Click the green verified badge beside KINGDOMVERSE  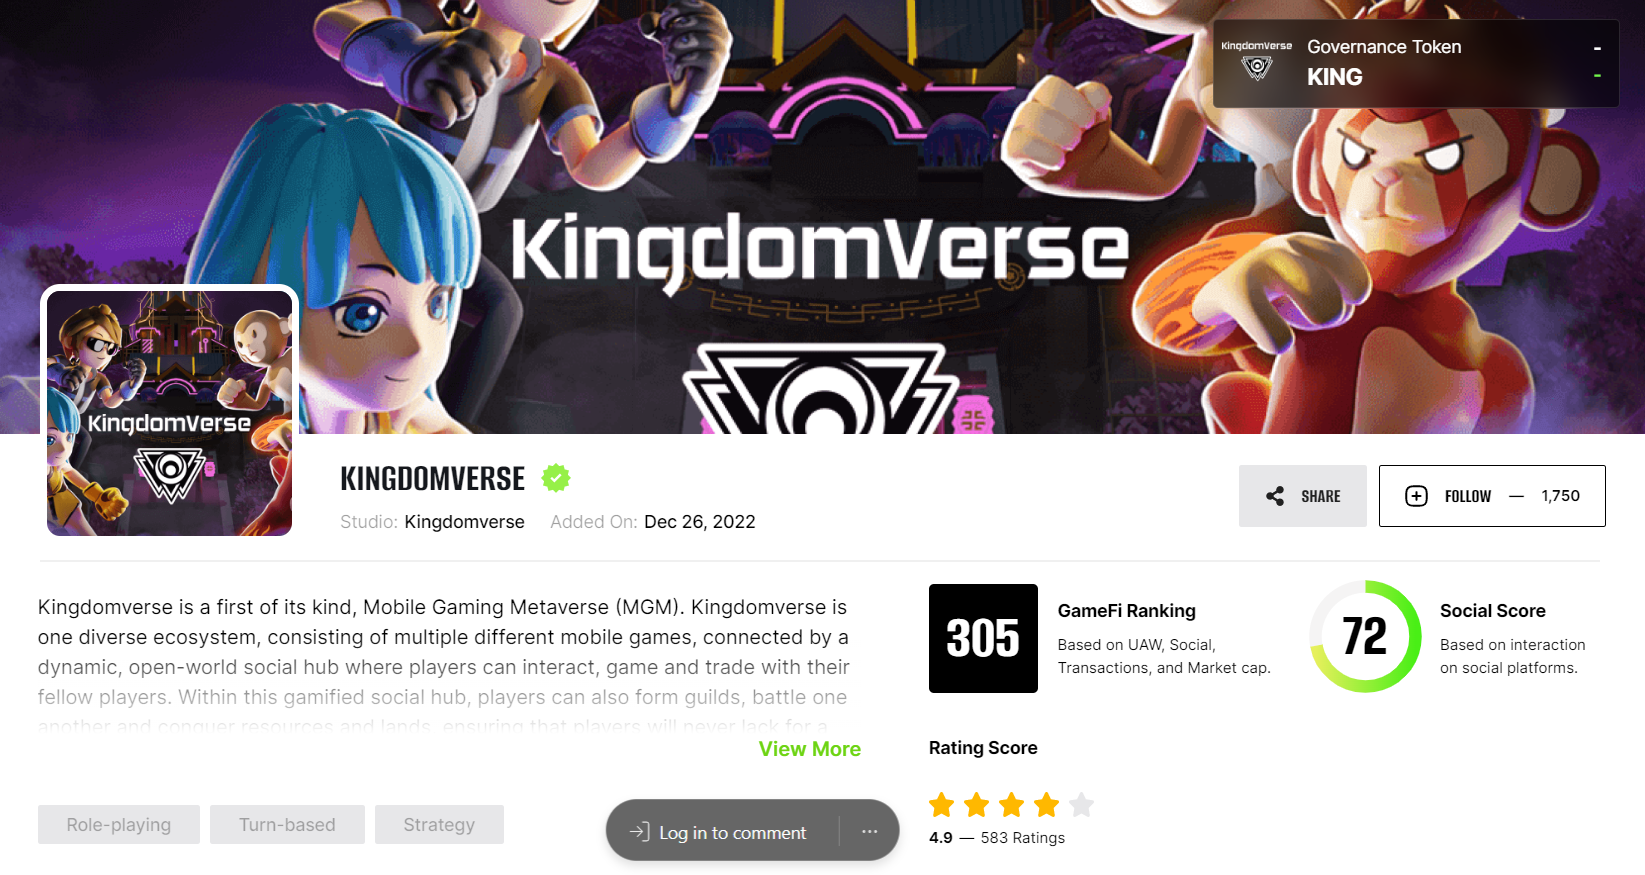[556, 478]
